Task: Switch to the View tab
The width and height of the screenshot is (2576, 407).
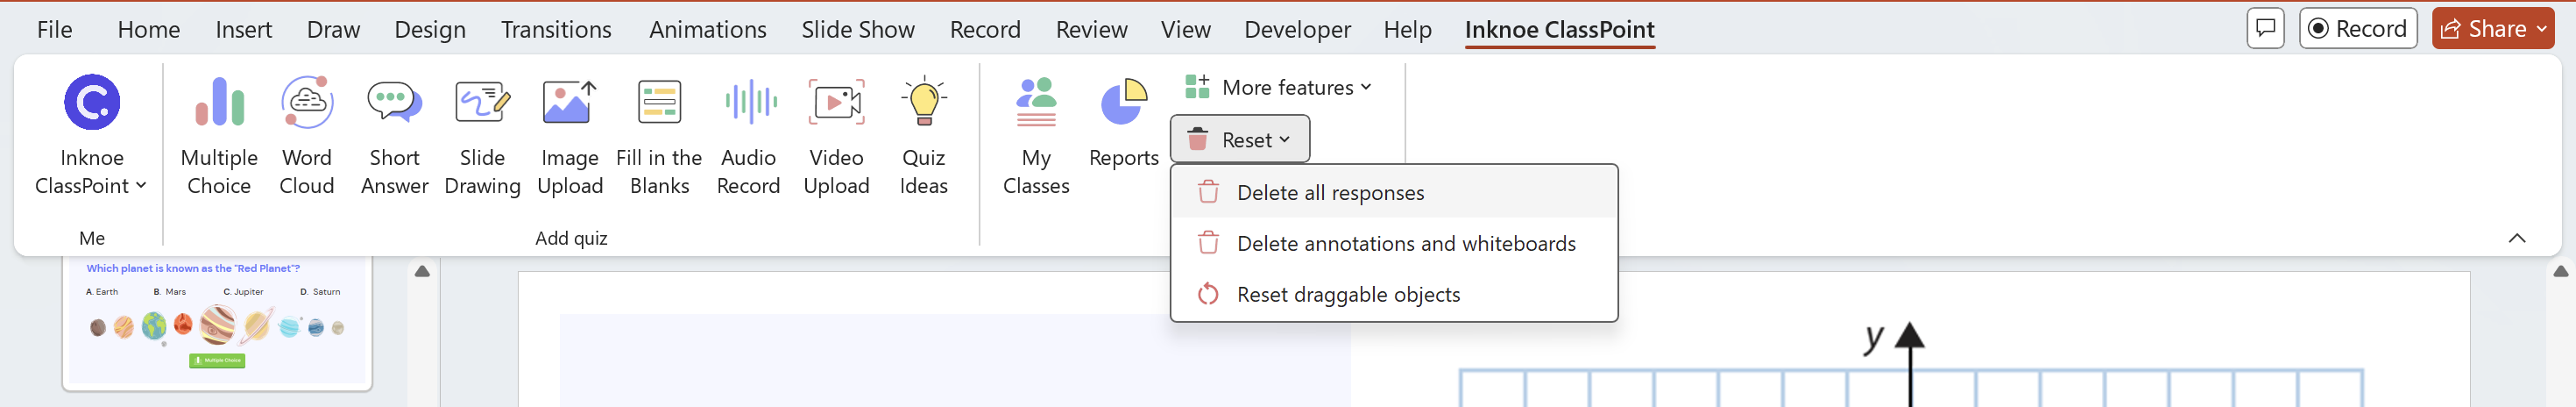Action: pyautogui.click(x=1185, y=29)
